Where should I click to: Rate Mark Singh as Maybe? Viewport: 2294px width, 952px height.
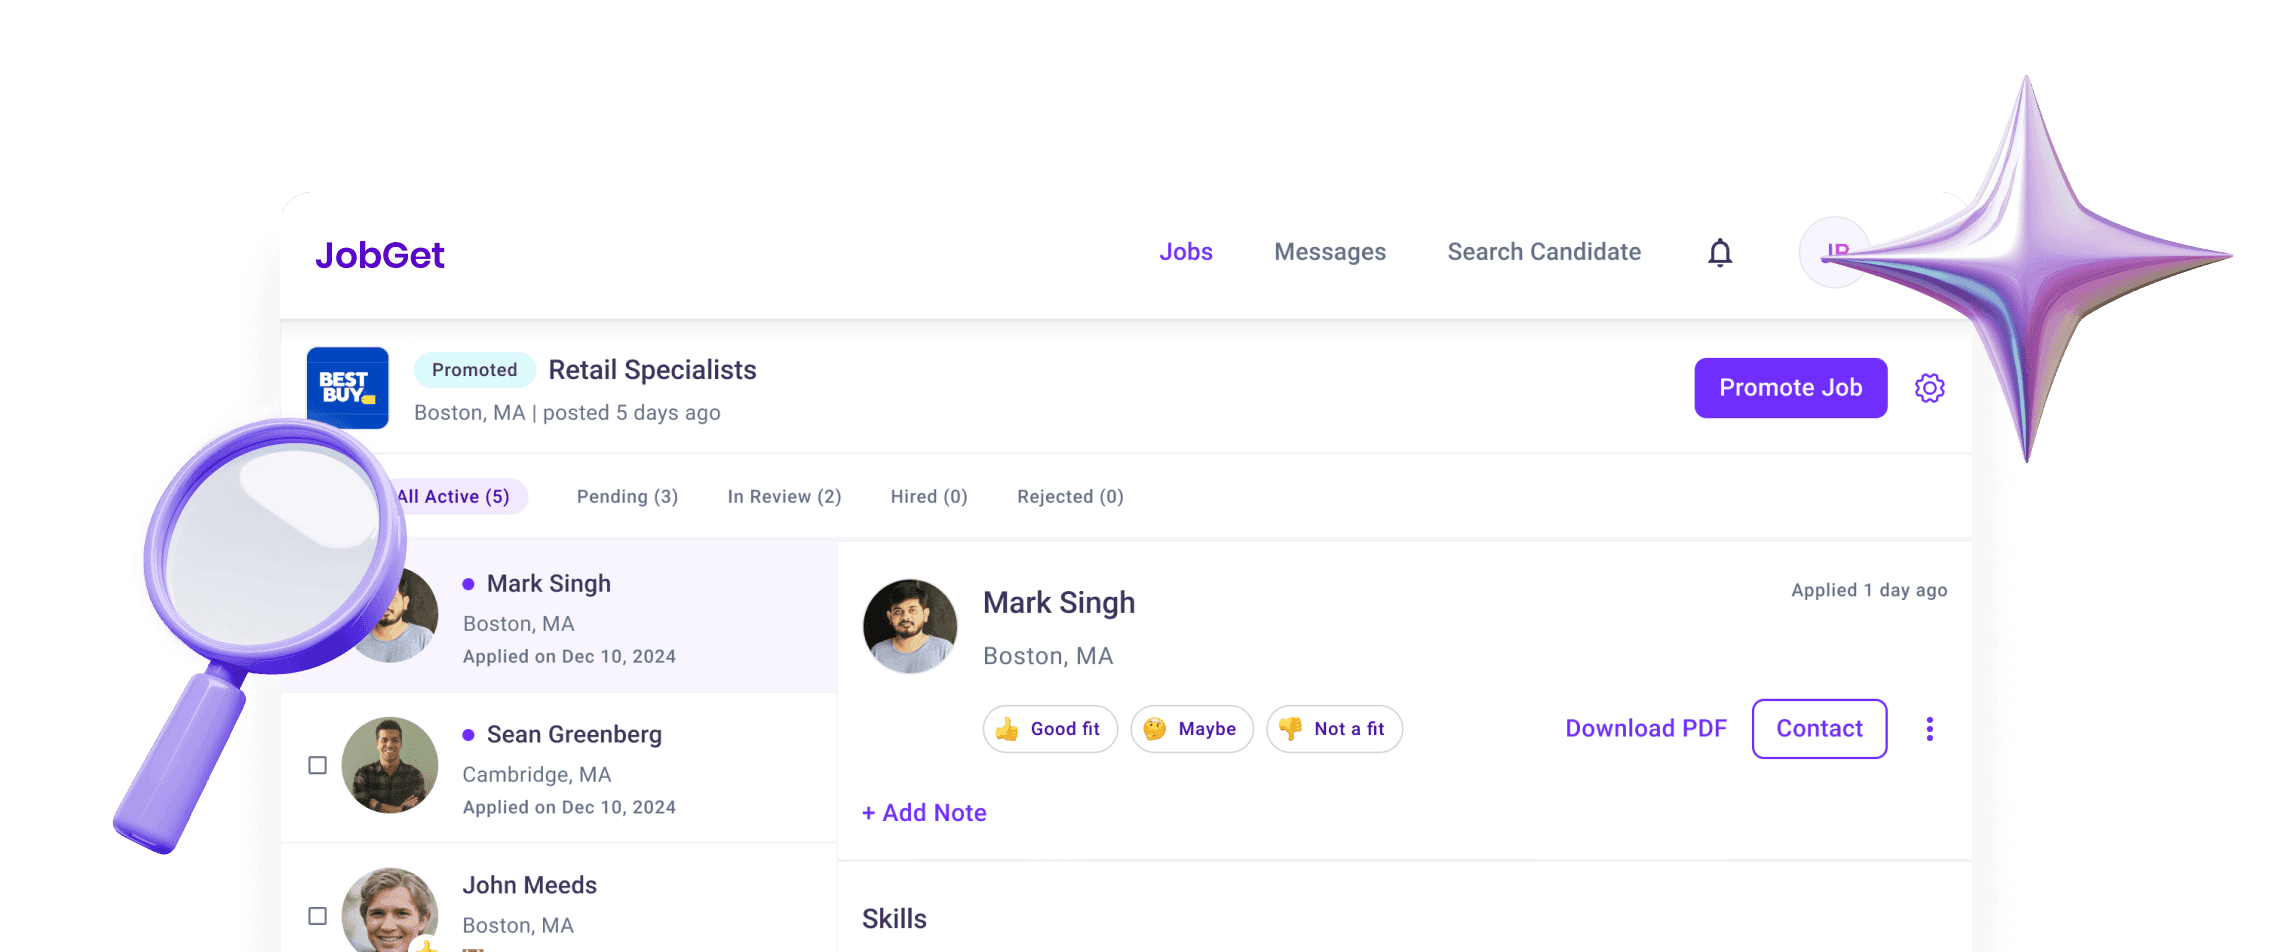1192,728
